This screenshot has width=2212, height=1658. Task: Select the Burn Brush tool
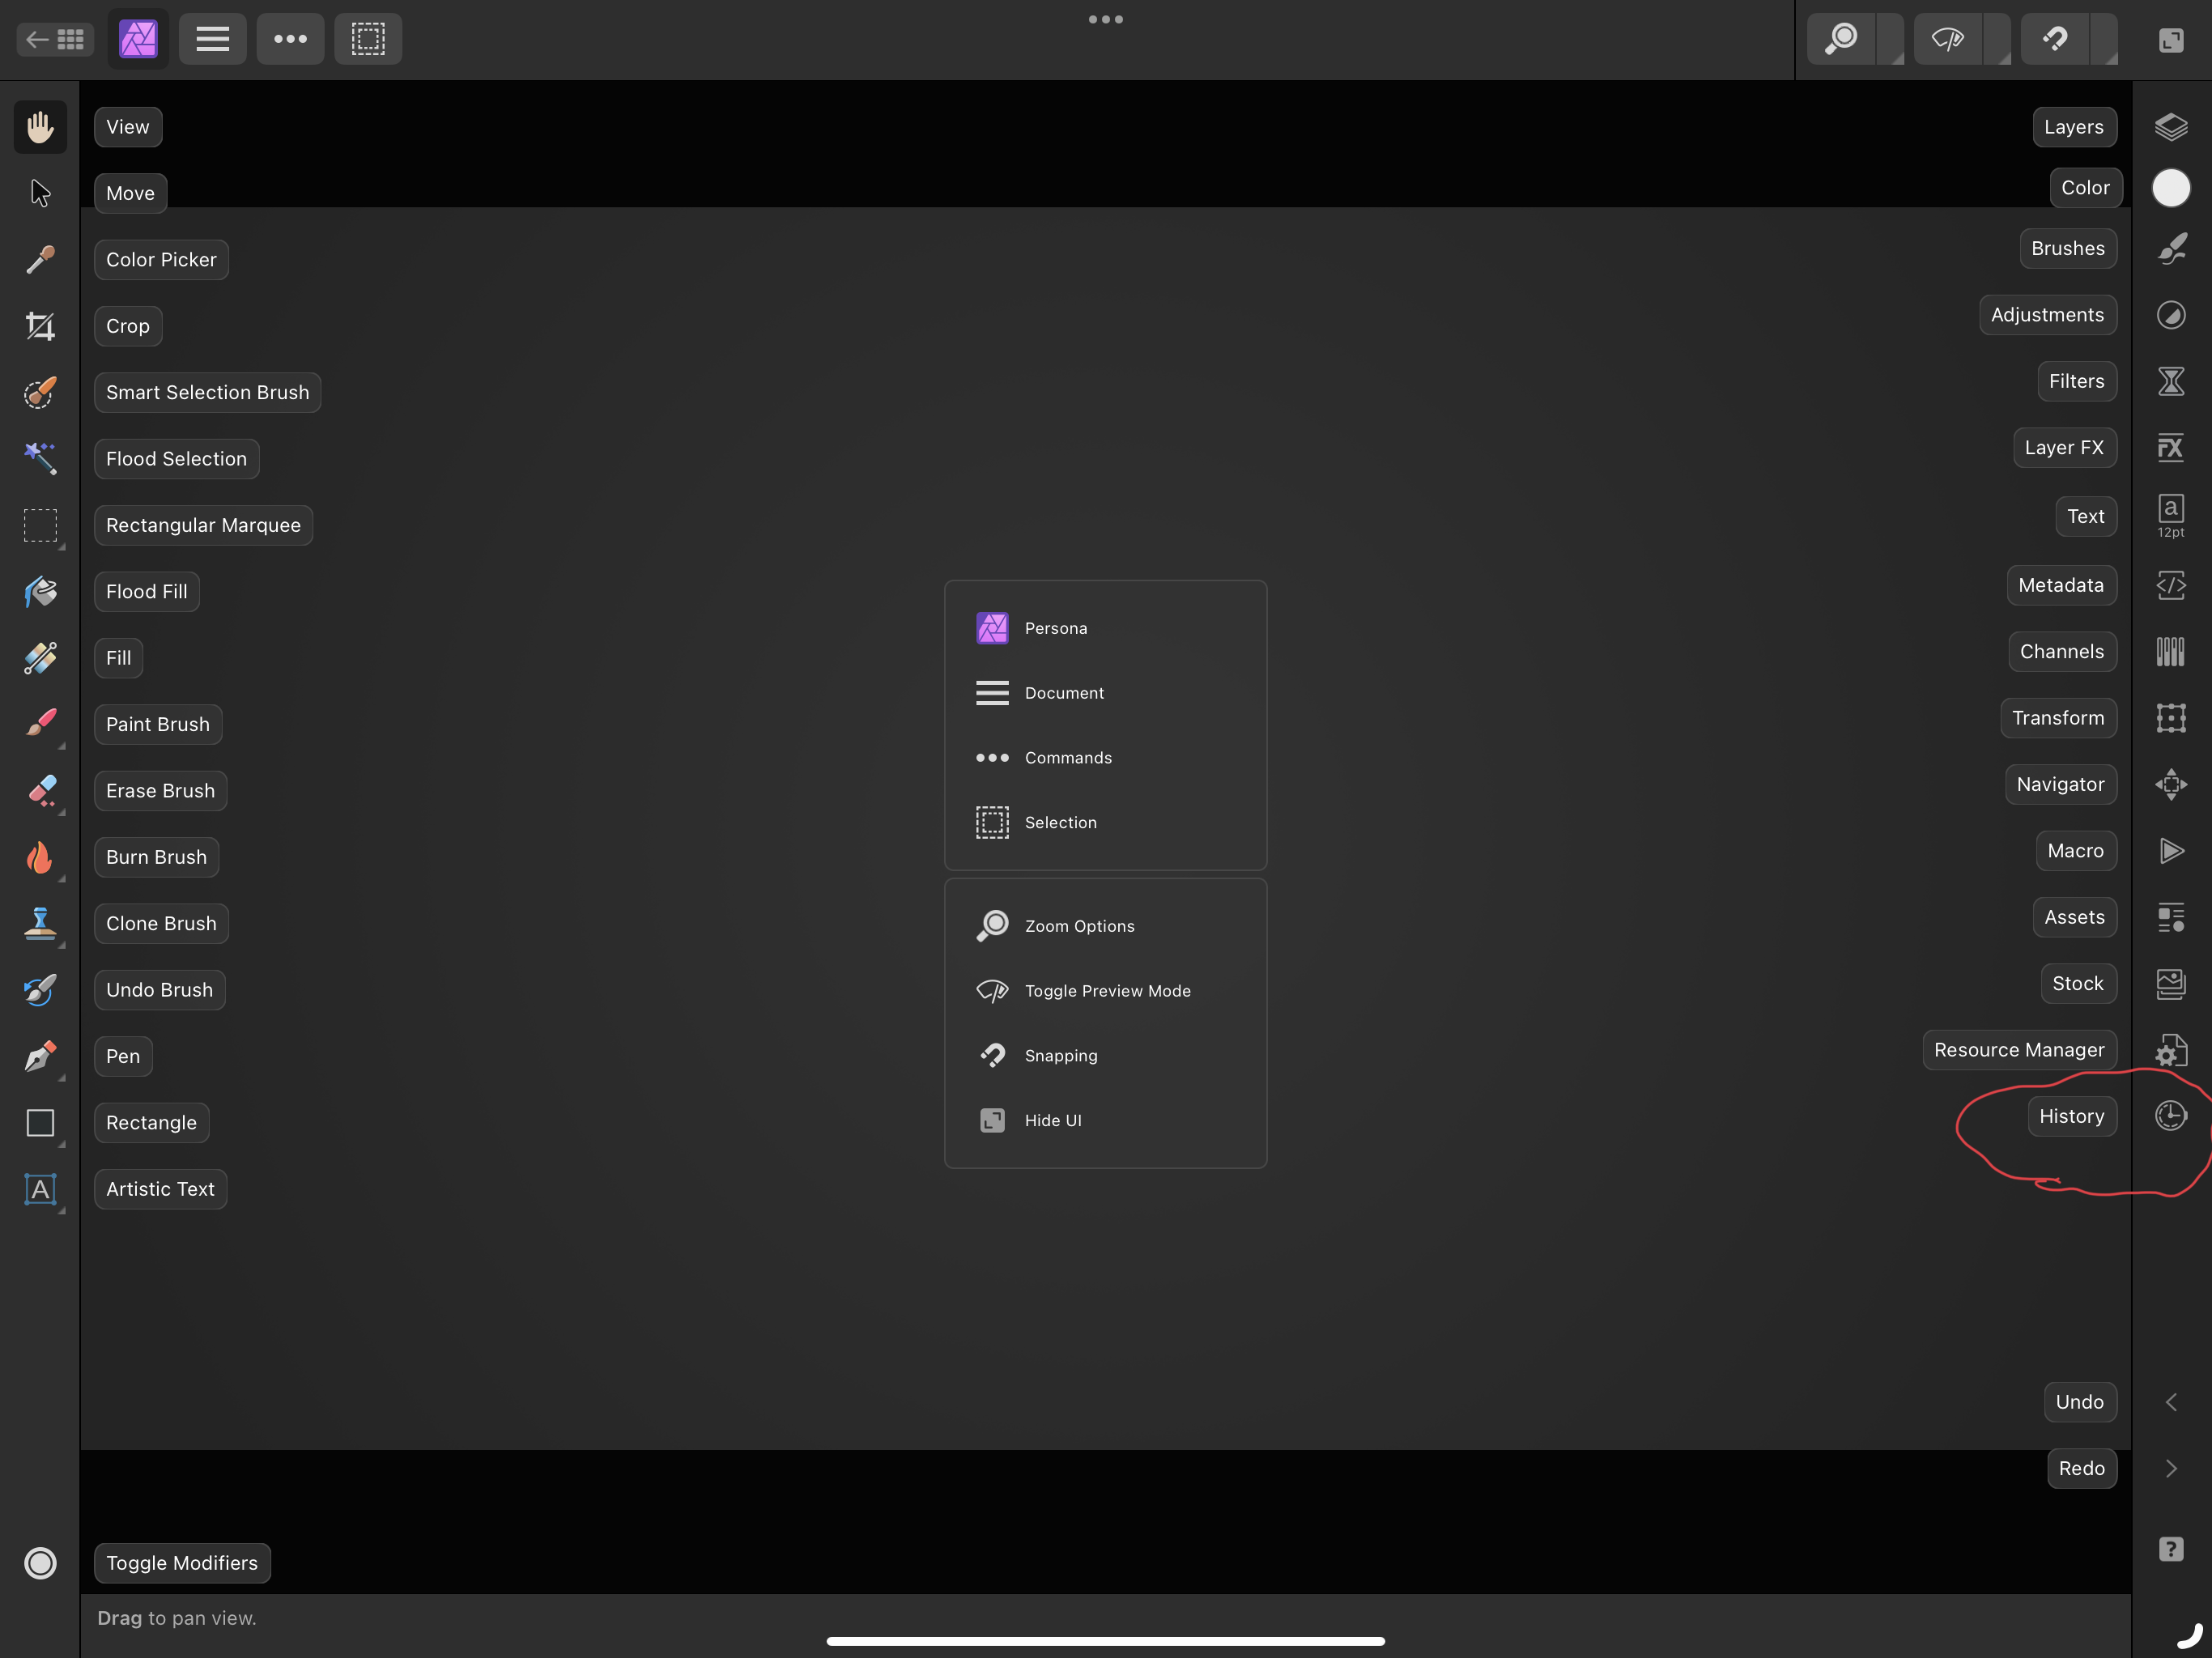[38, 857]
